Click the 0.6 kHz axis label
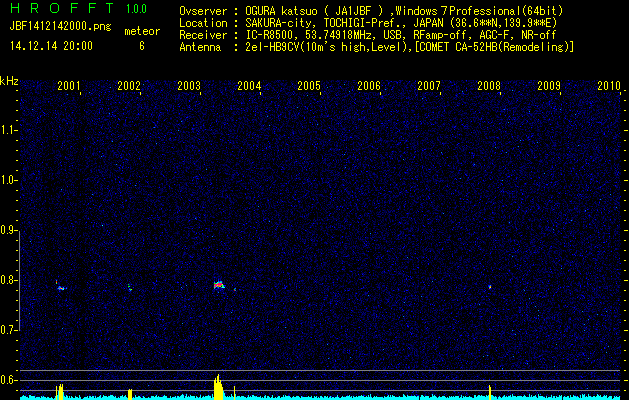 [x=8, y=380]
